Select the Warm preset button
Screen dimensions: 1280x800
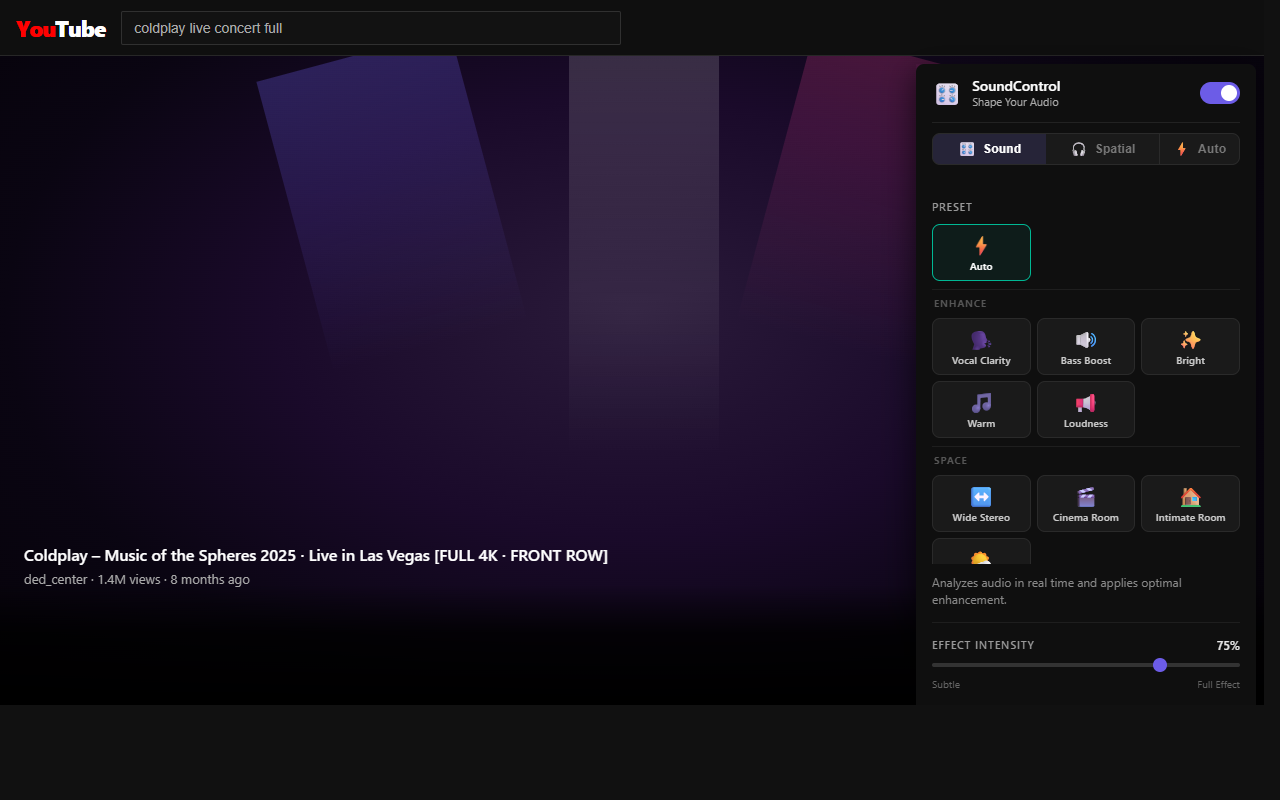tap(981, 410)
